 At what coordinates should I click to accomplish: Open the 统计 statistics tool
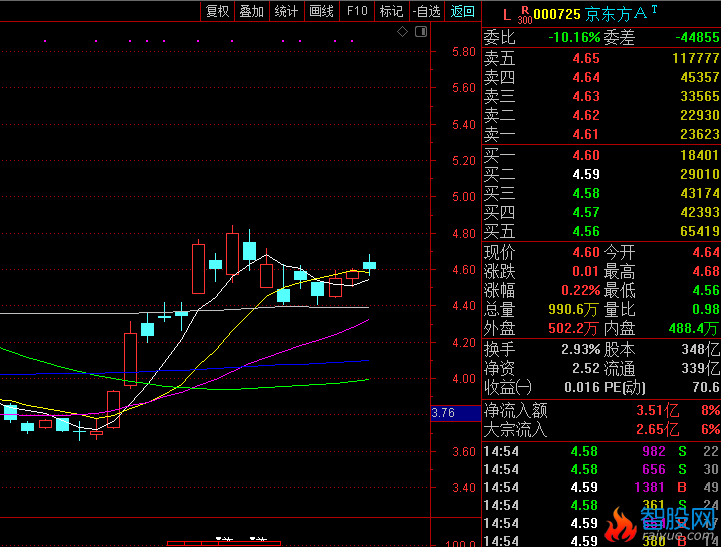(x=286, y=11)
